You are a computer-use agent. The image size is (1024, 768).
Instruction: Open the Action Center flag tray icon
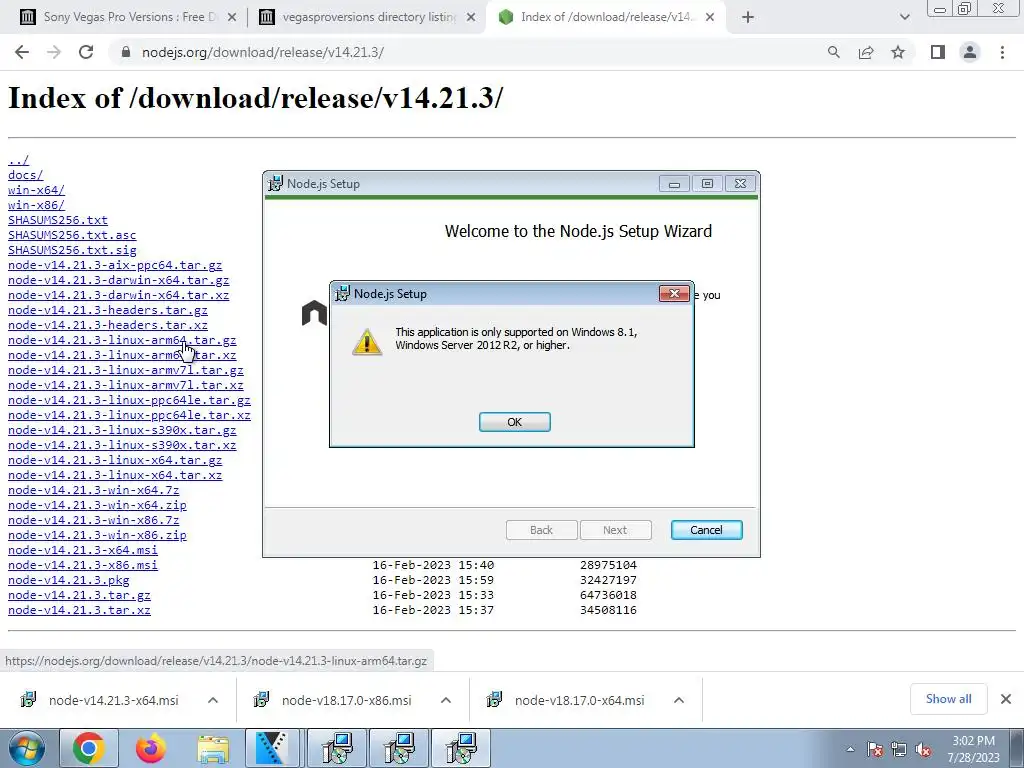click(x=875, y=750)
